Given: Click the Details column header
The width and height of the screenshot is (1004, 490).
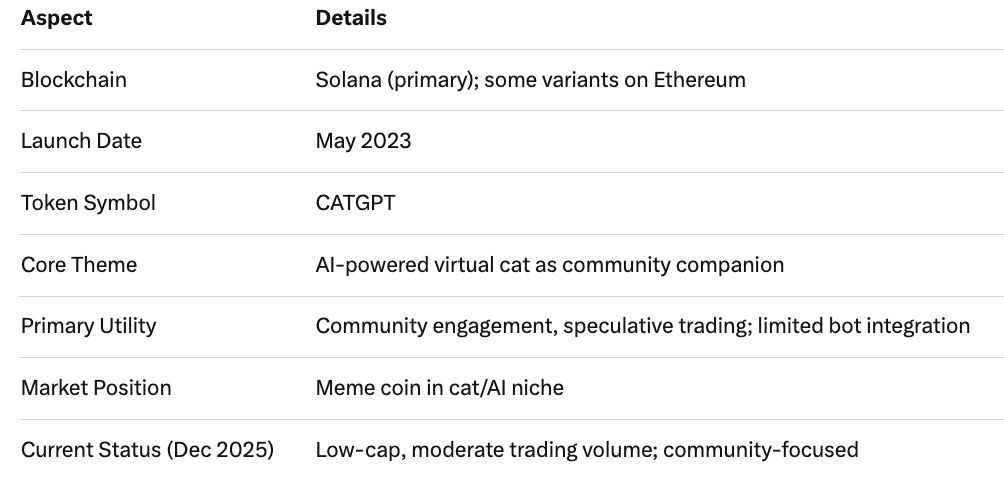Looking at the screenshot, I should (x=351, y=18).
